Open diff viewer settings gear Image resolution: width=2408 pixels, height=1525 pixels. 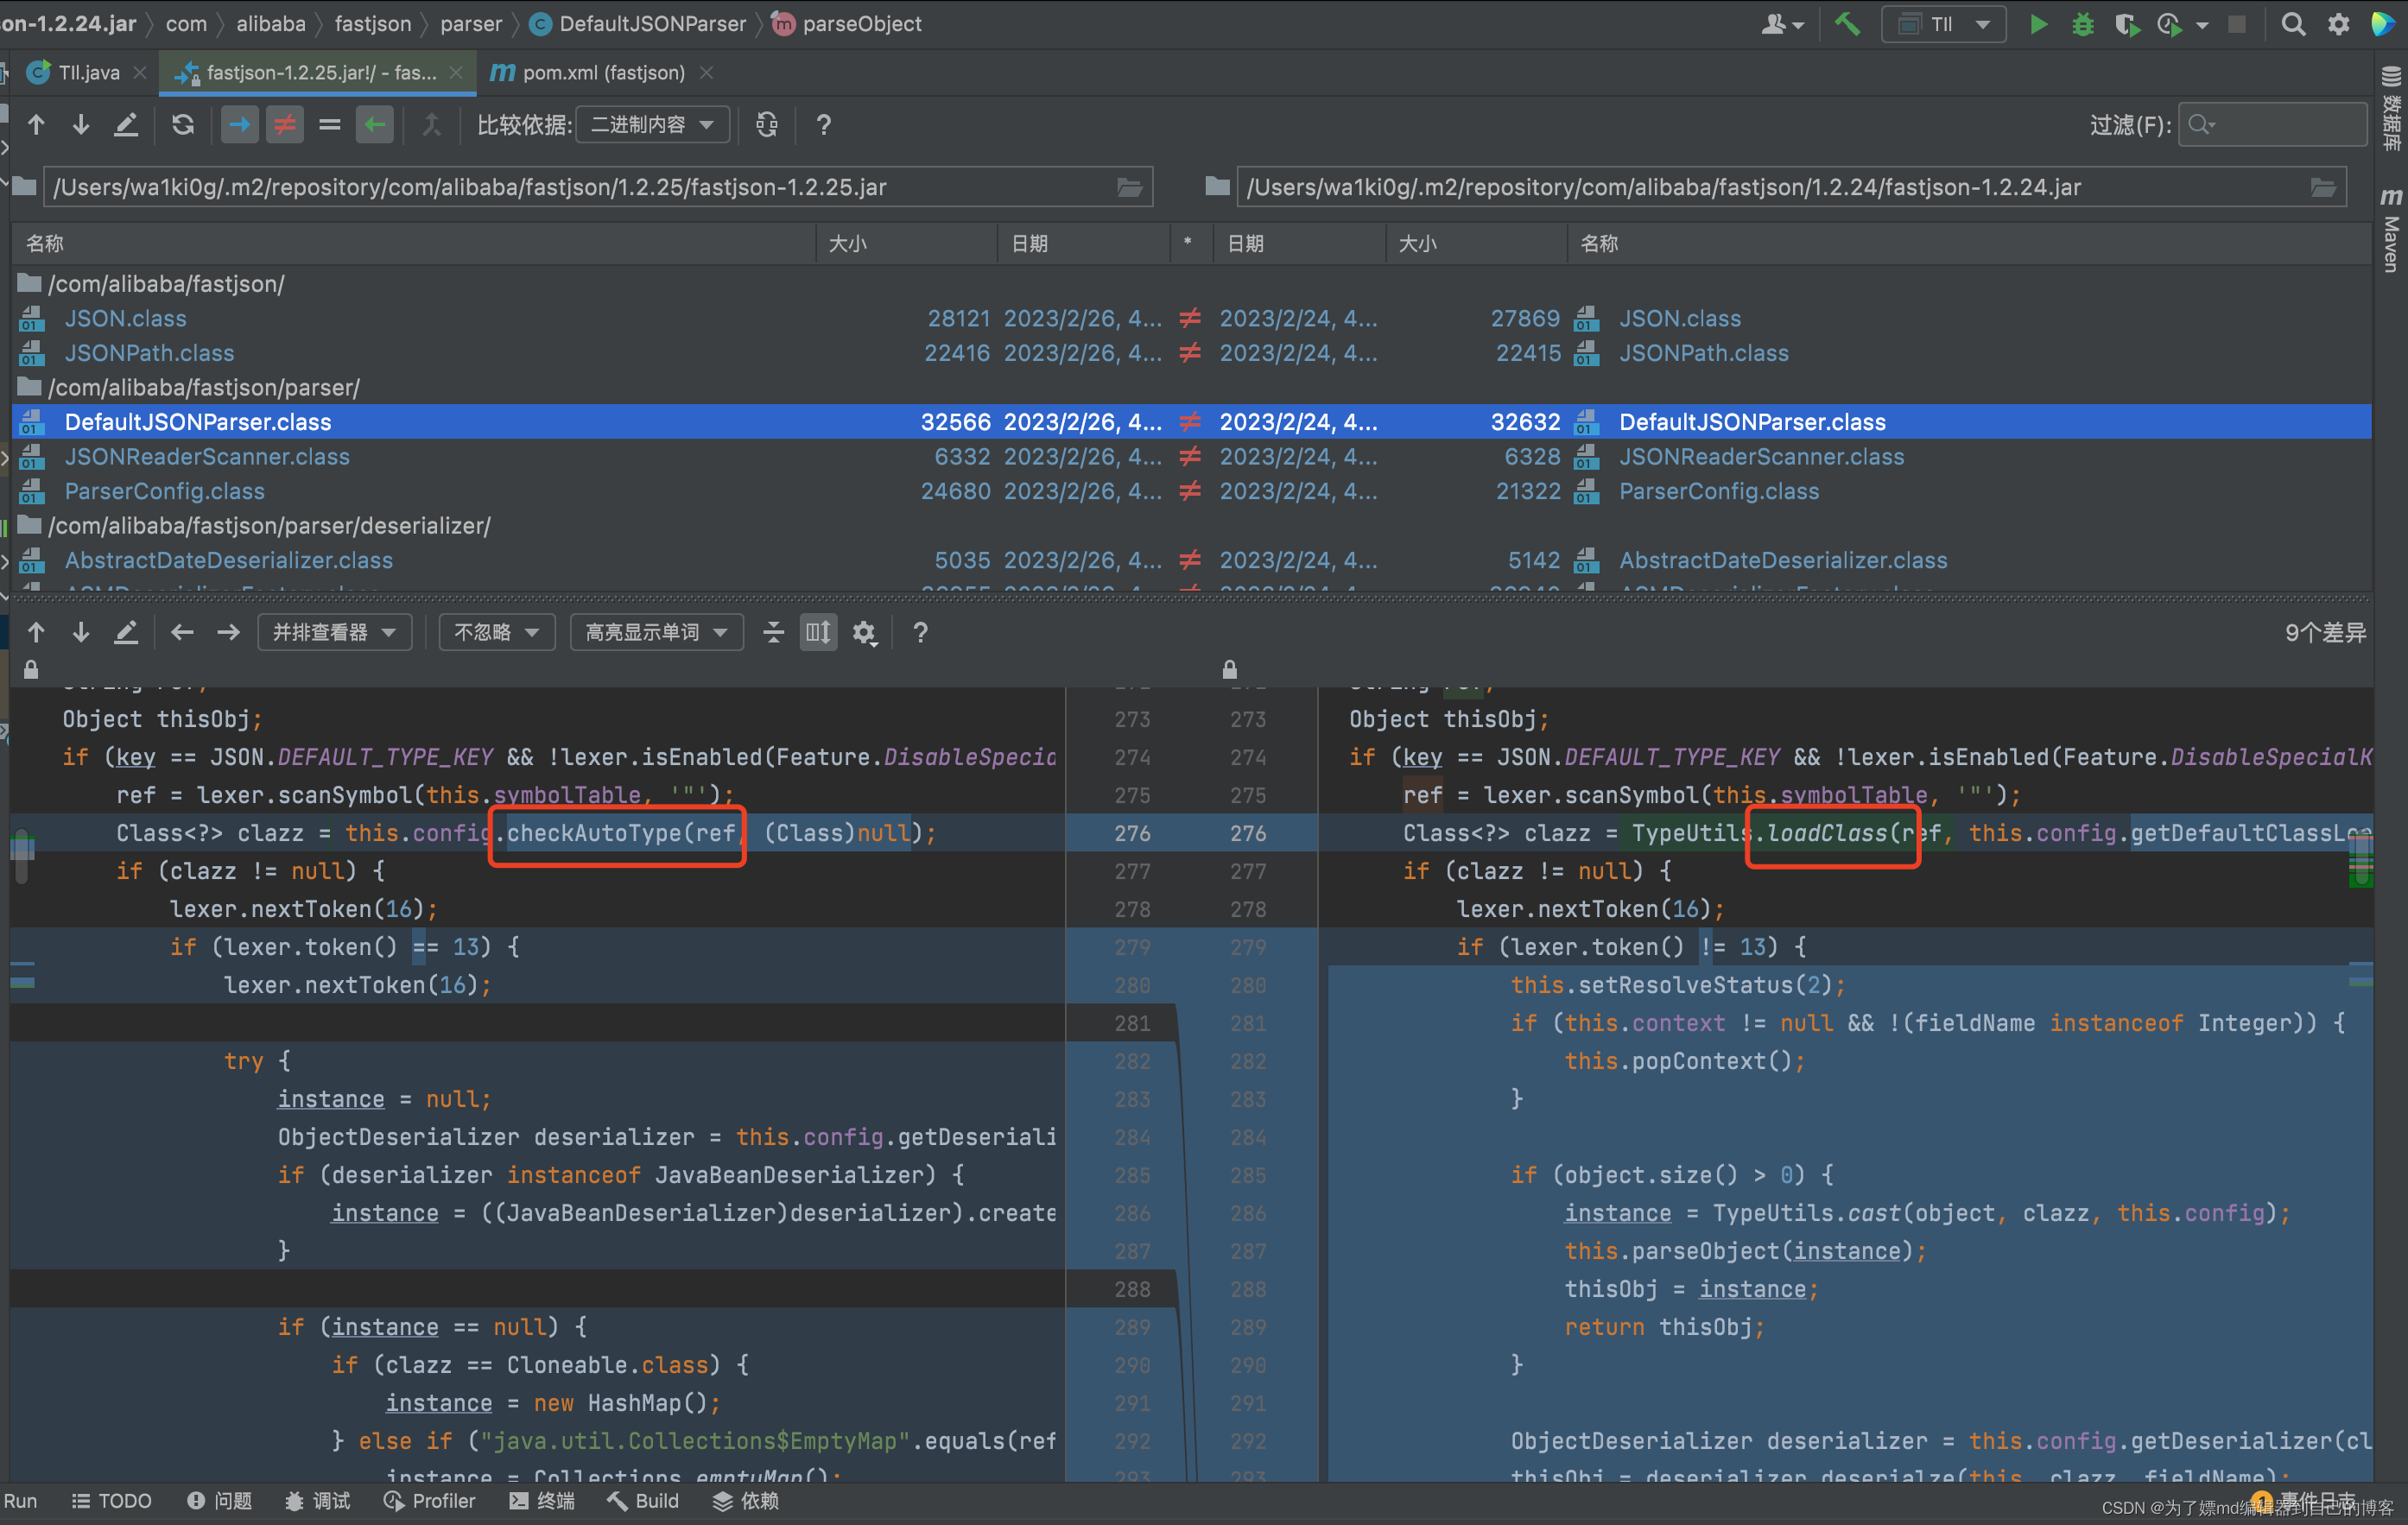[864, 632]
